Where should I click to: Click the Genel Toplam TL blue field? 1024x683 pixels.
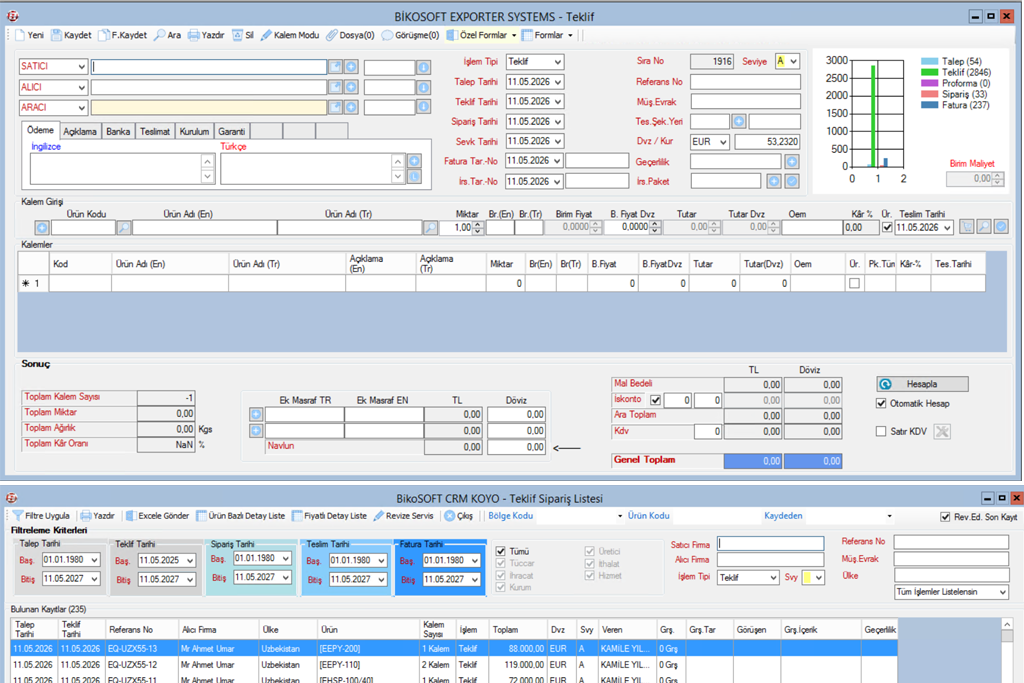(753, 461)
